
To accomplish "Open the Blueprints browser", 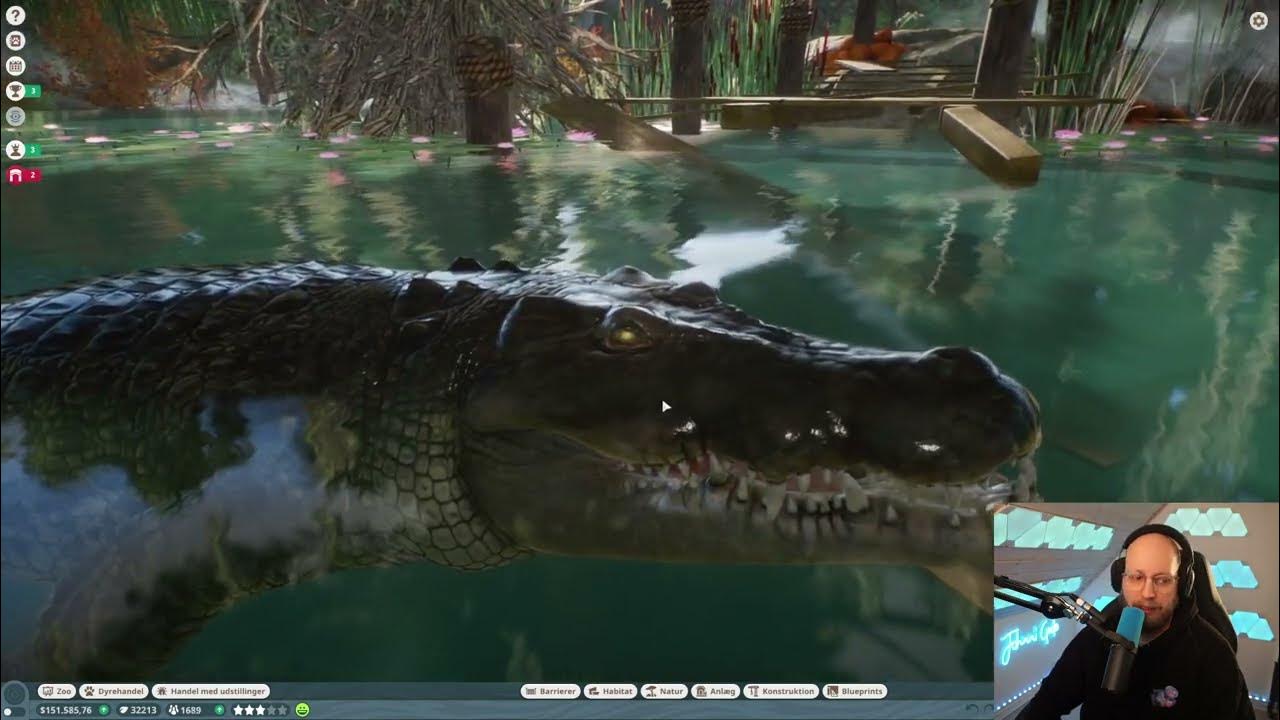I will 857,691.
